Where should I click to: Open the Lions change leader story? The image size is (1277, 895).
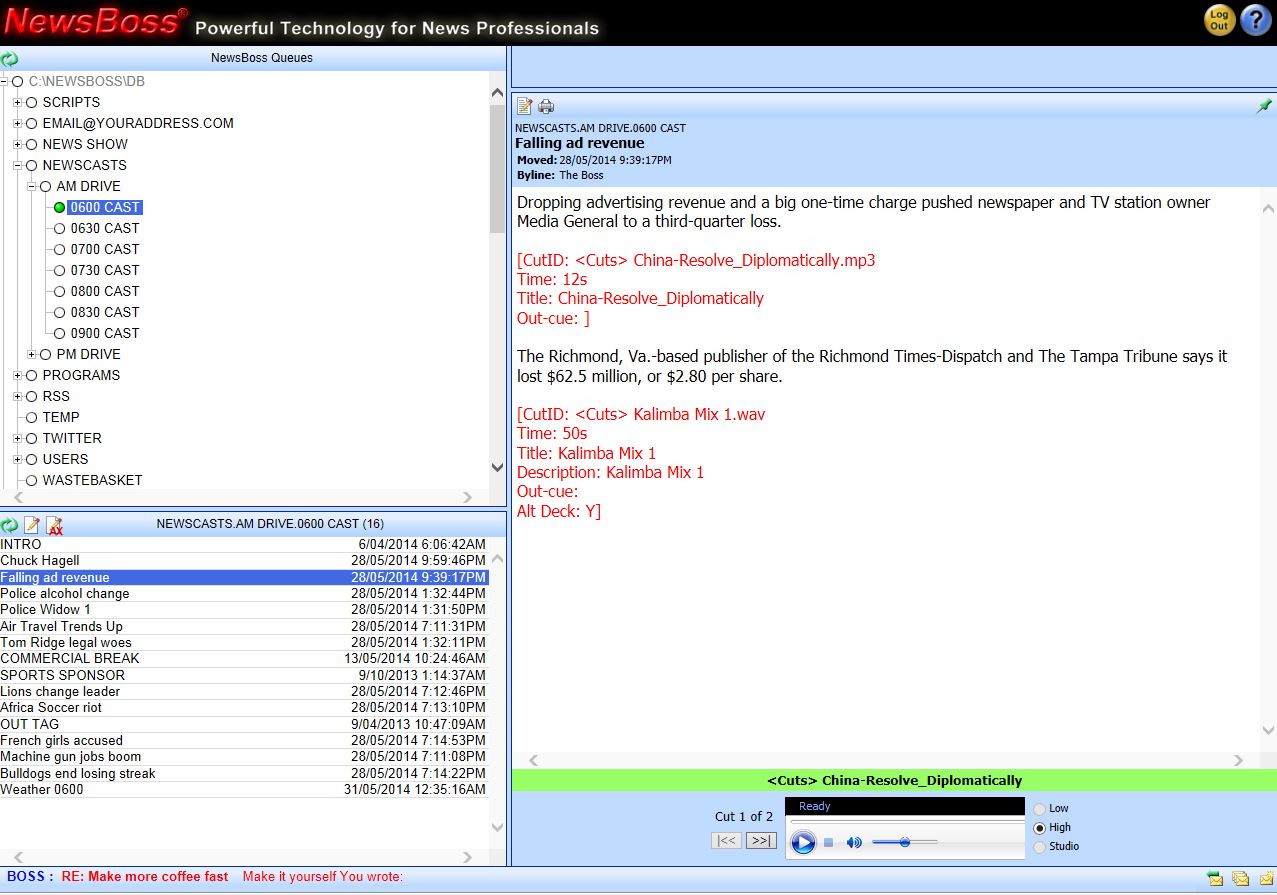(244, 691)
